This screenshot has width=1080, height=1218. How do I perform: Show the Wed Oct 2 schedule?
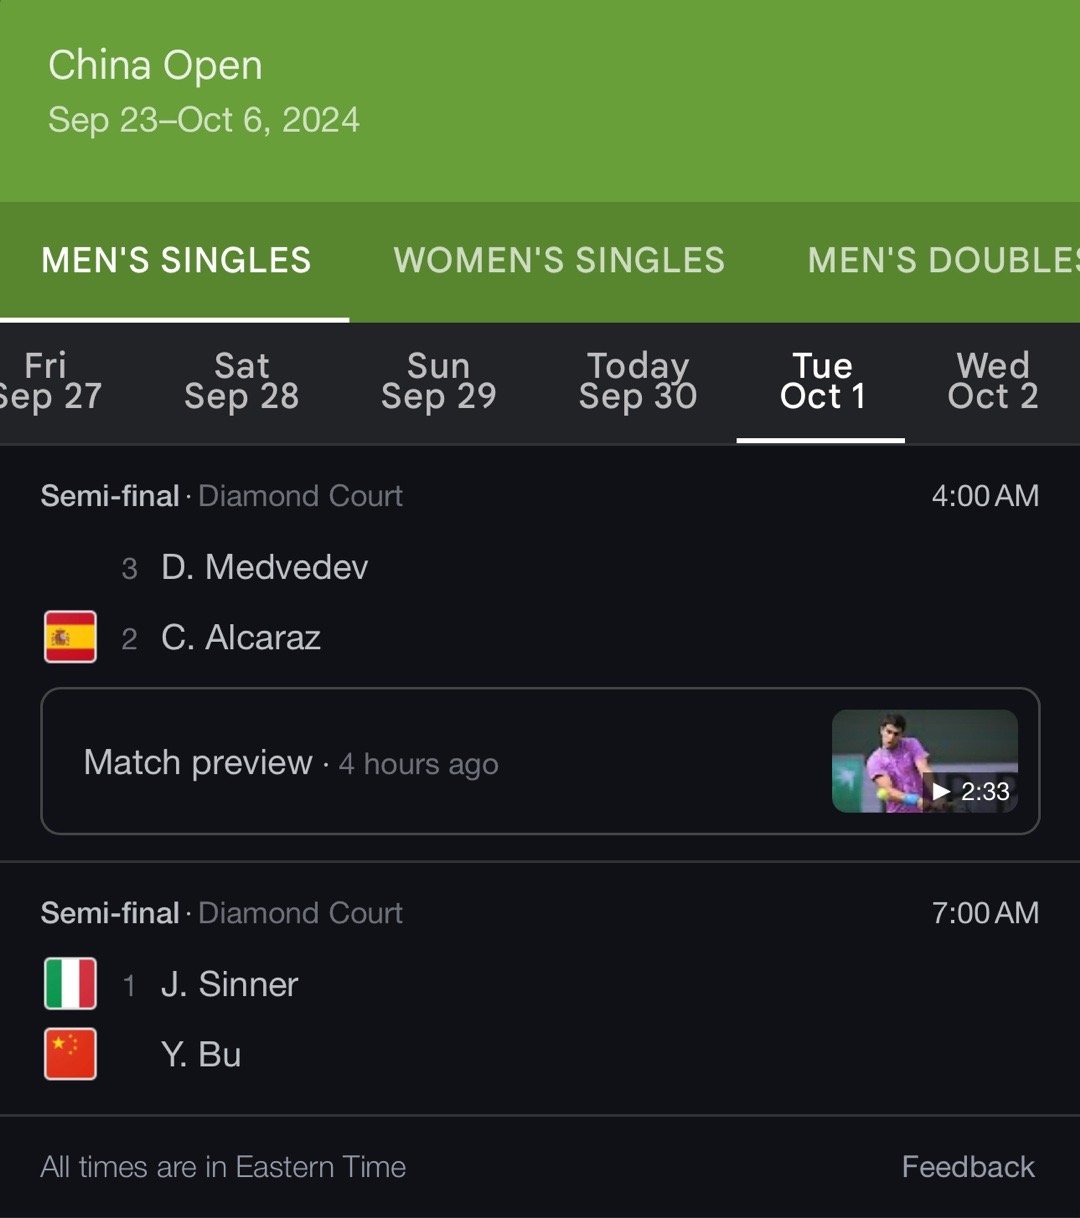[993, 381]
